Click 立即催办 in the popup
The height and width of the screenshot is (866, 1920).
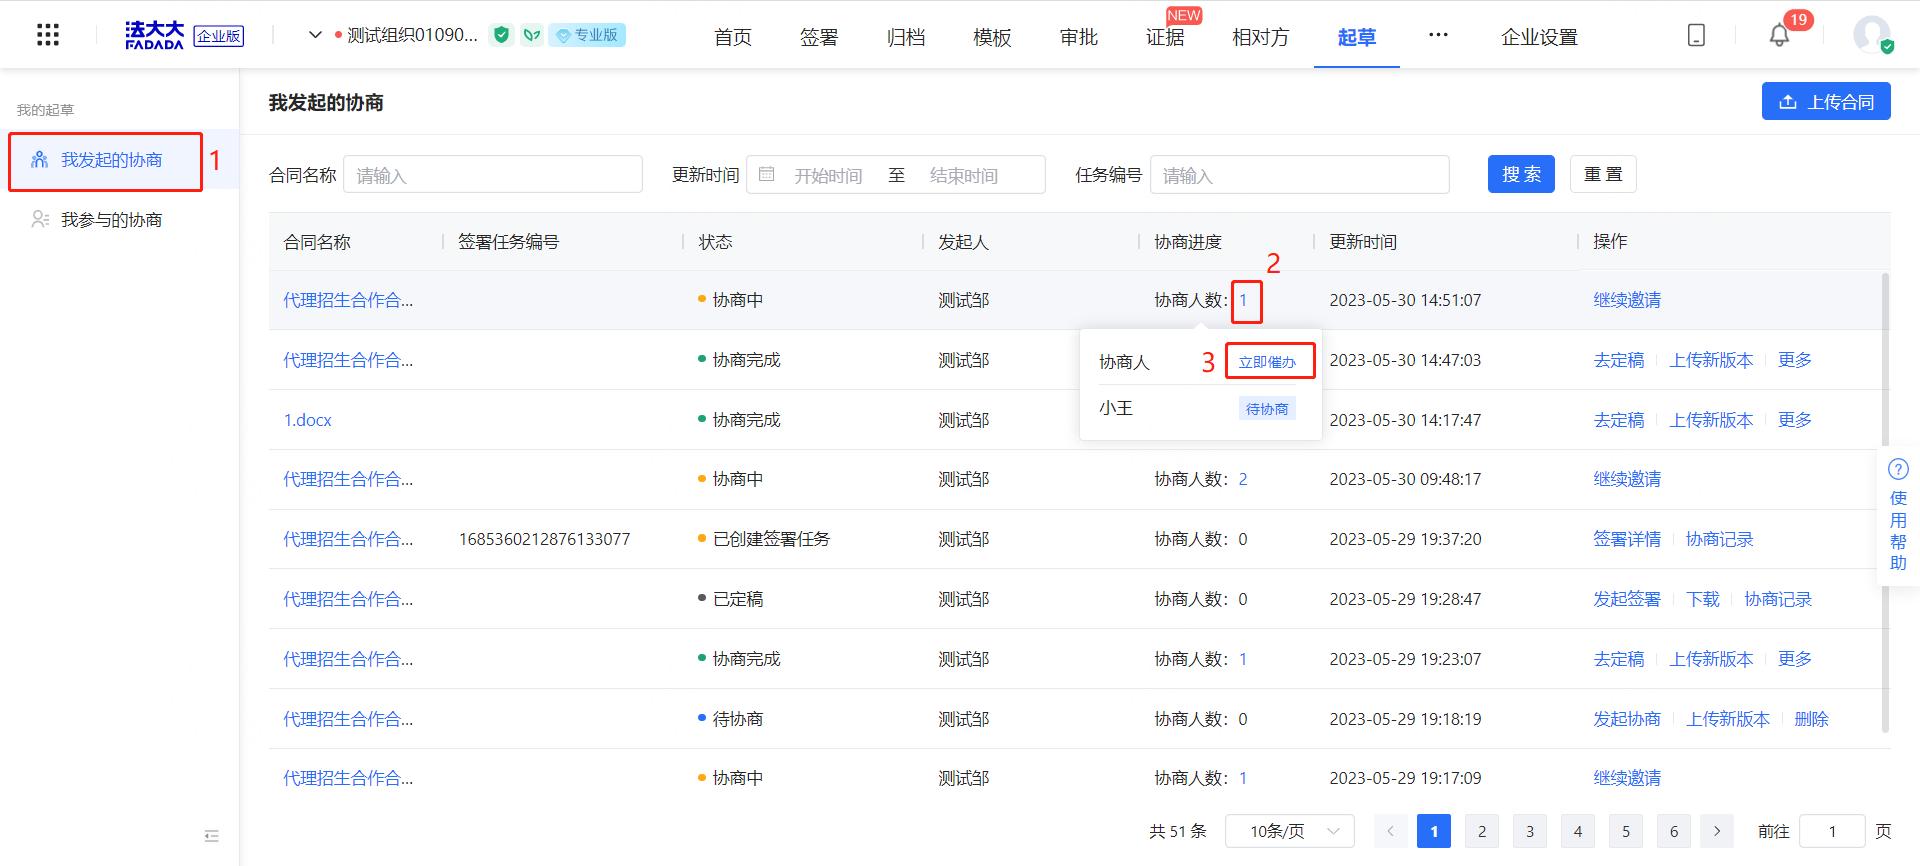(x=1267, y=362)
